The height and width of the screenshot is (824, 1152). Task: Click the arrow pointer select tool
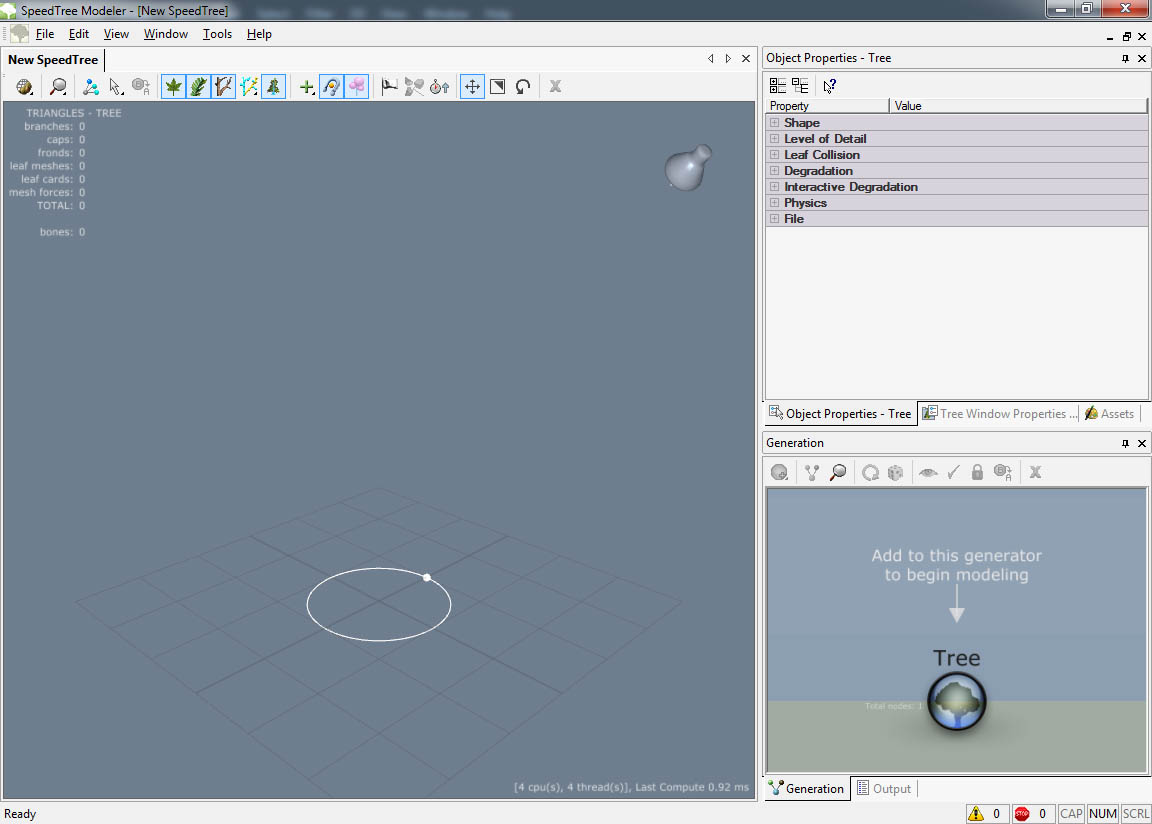pos(116,87)
